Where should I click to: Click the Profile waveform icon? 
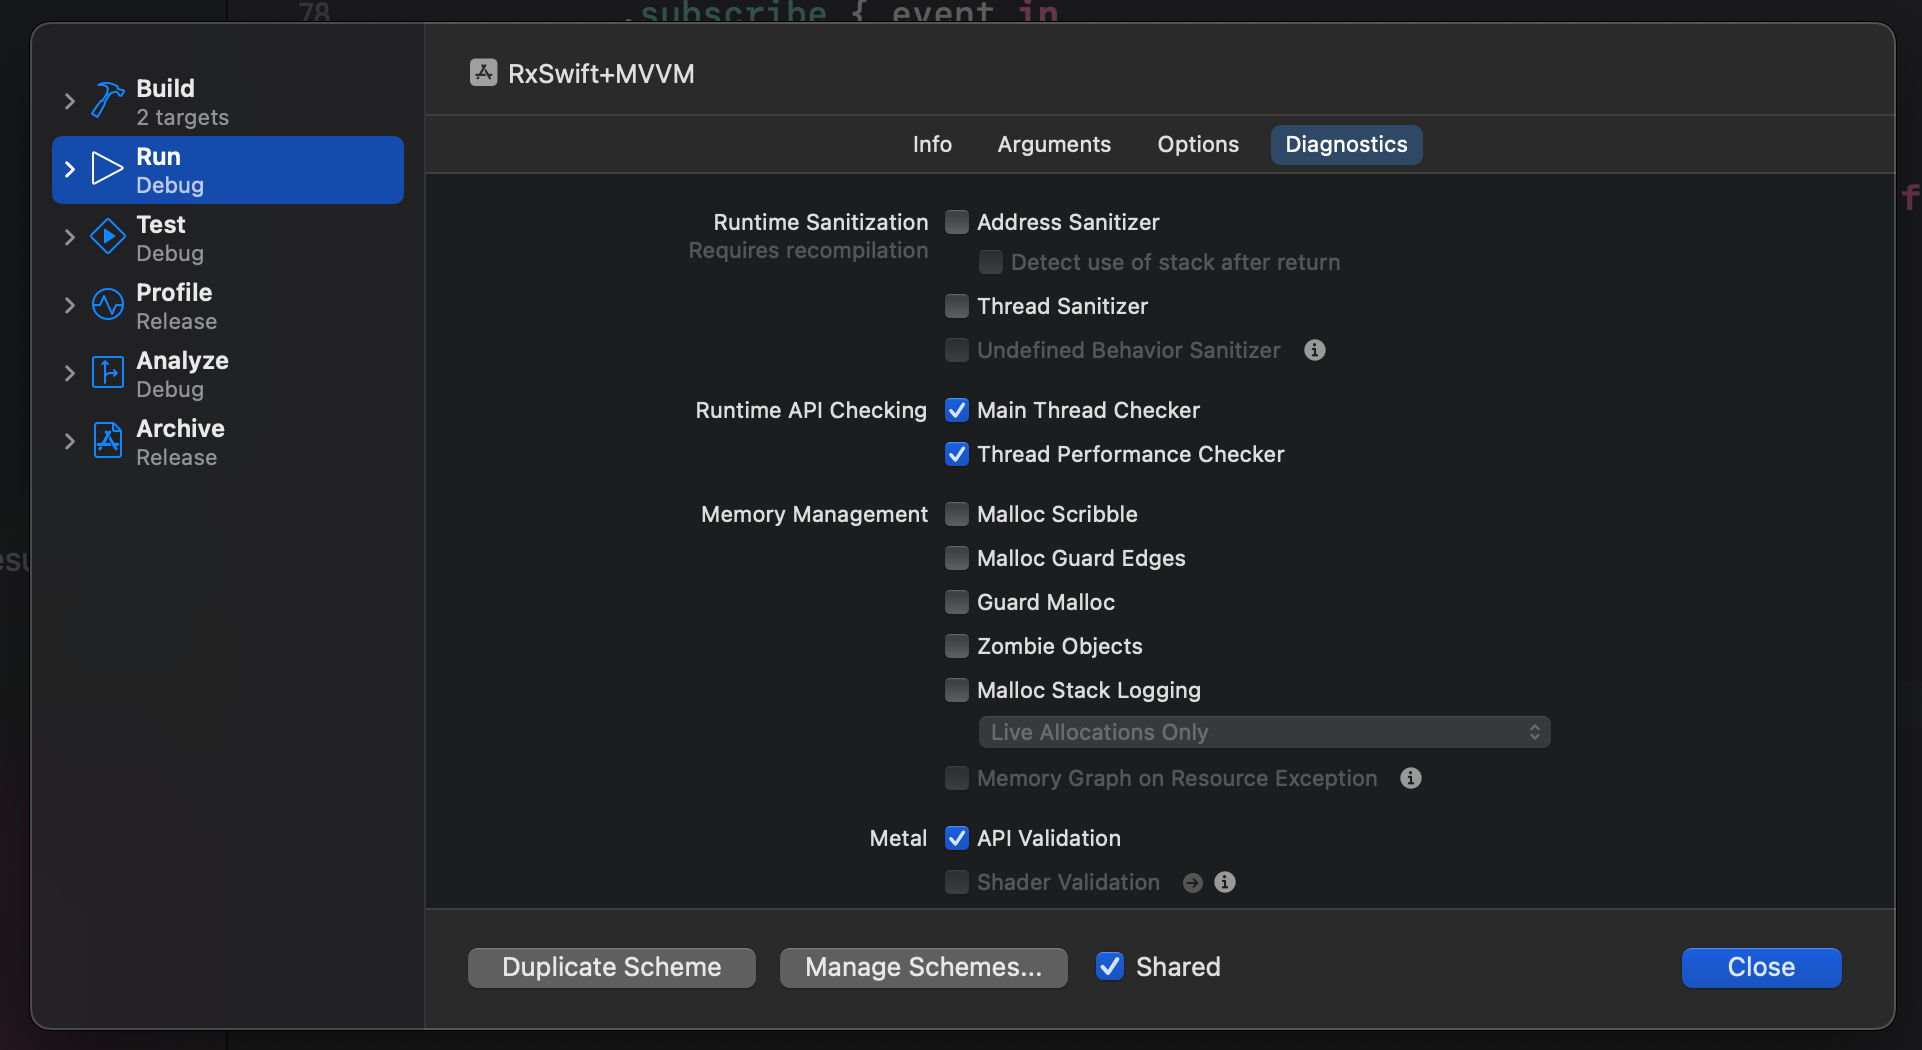click(x=108, y=304)
